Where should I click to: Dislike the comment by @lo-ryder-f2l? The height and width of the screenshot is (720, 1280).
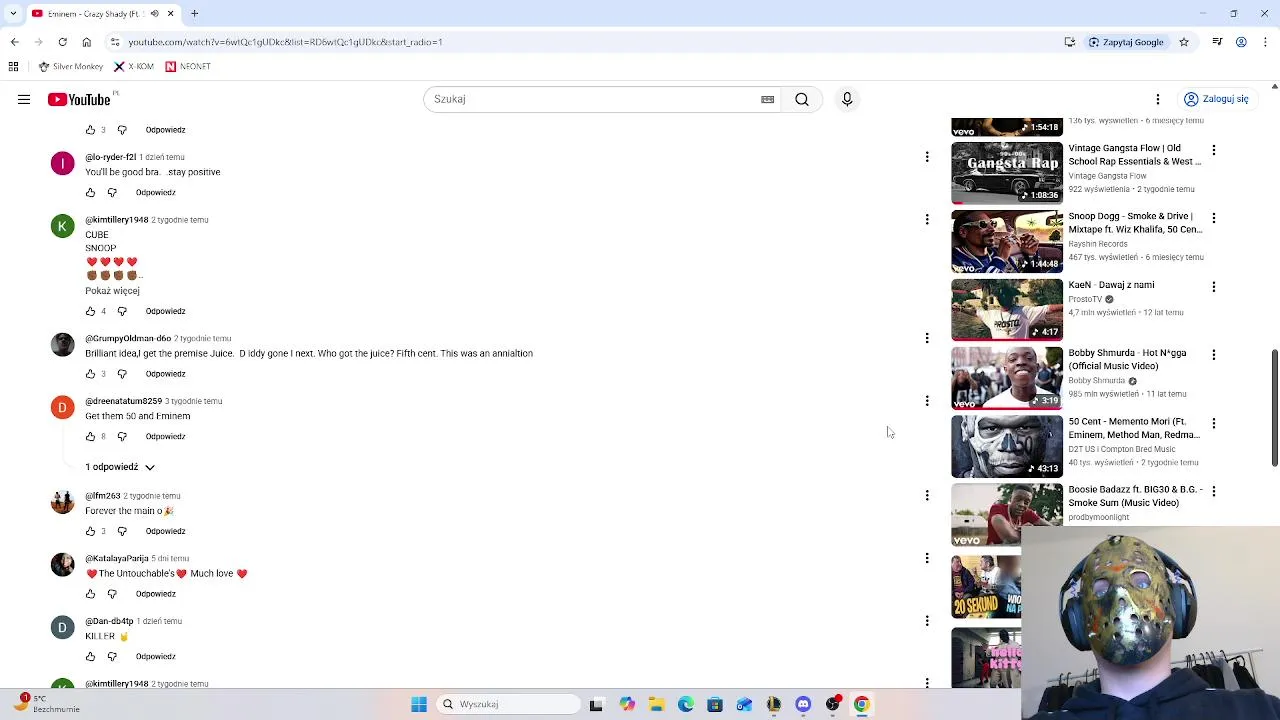click(x=112, y=192)
